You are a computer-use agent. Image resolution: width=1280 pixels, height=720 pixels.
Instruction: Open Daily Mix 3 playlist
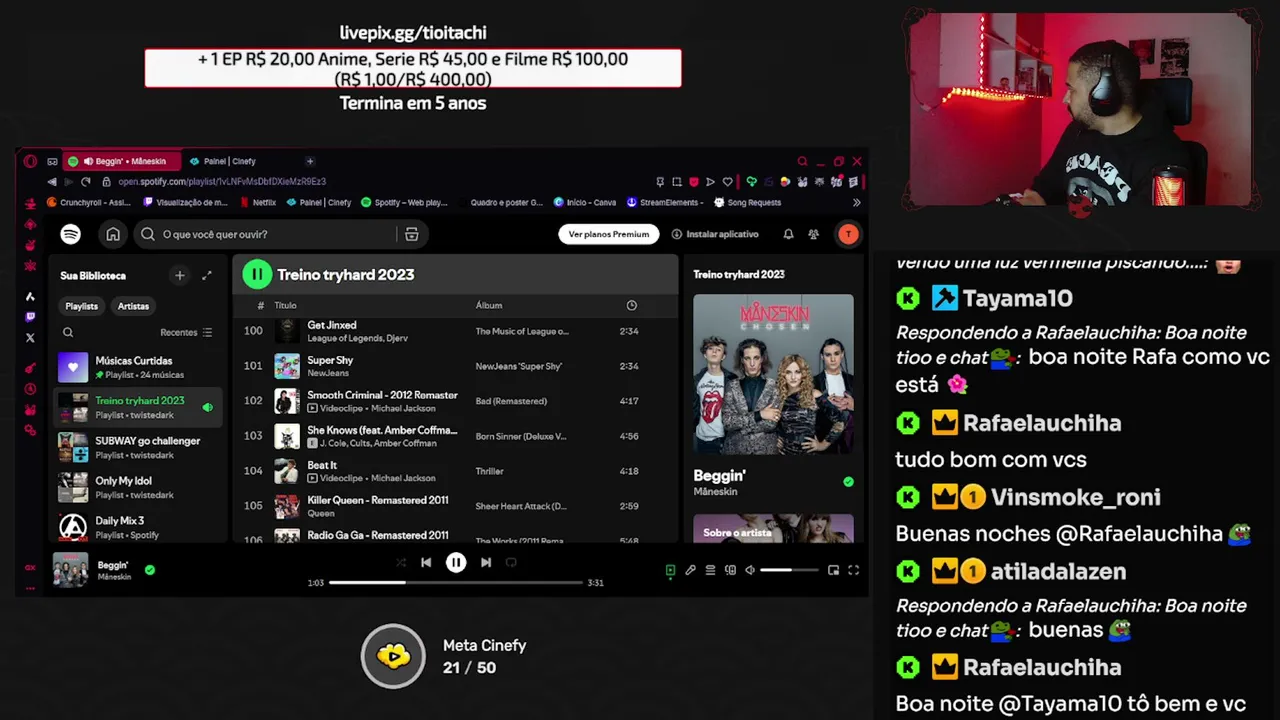pyautogui.click(x=138, y=527)
